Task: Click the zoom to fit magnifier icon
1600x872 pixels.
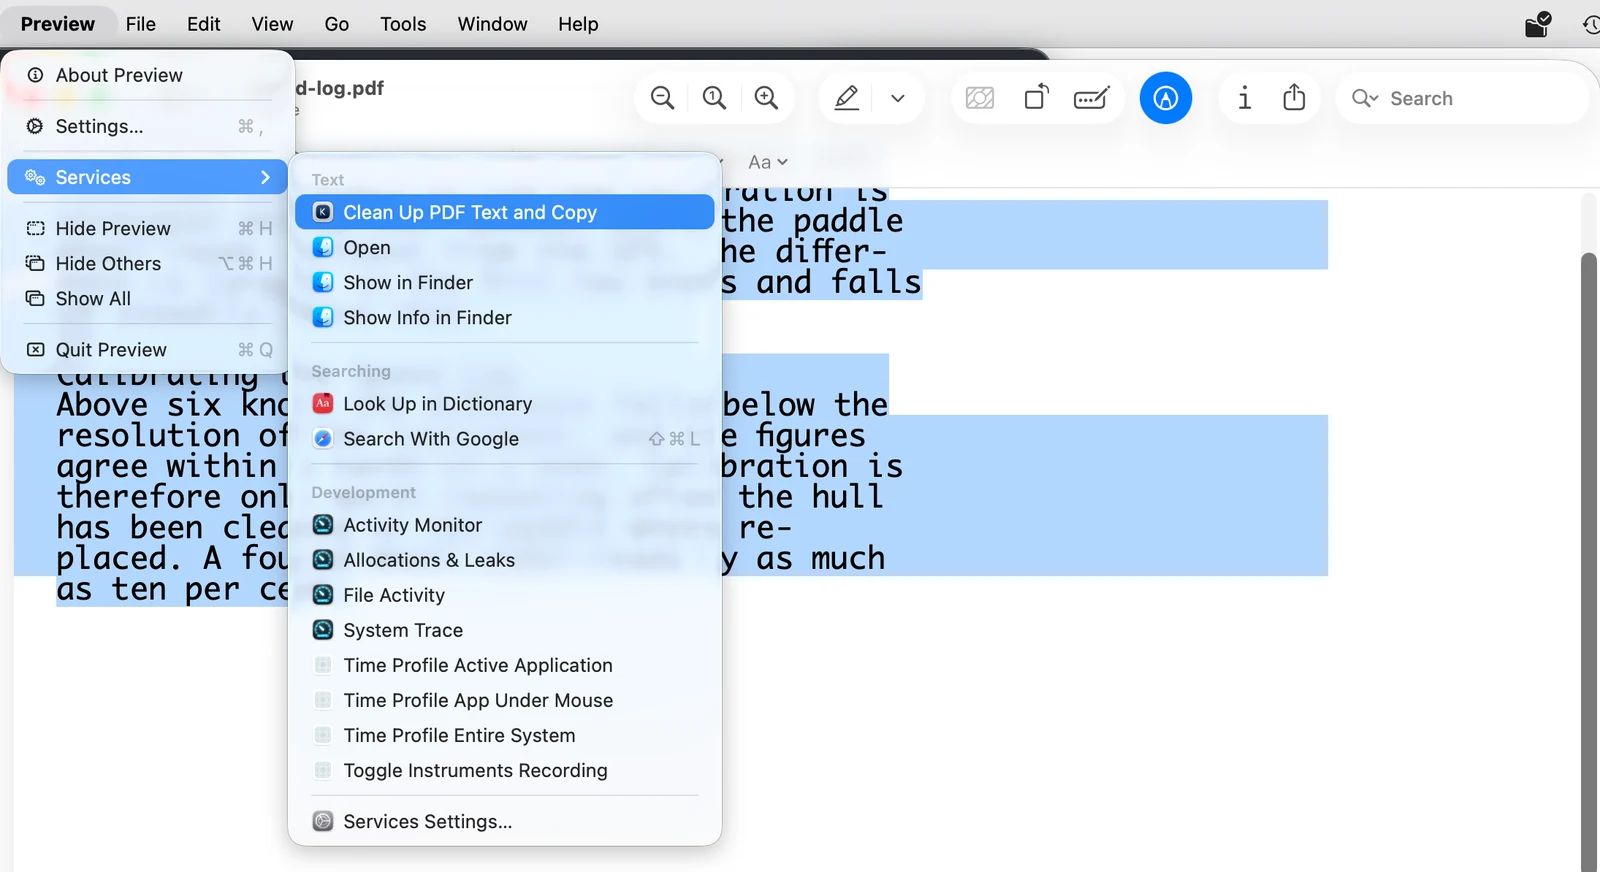Action: coord(714,98)
